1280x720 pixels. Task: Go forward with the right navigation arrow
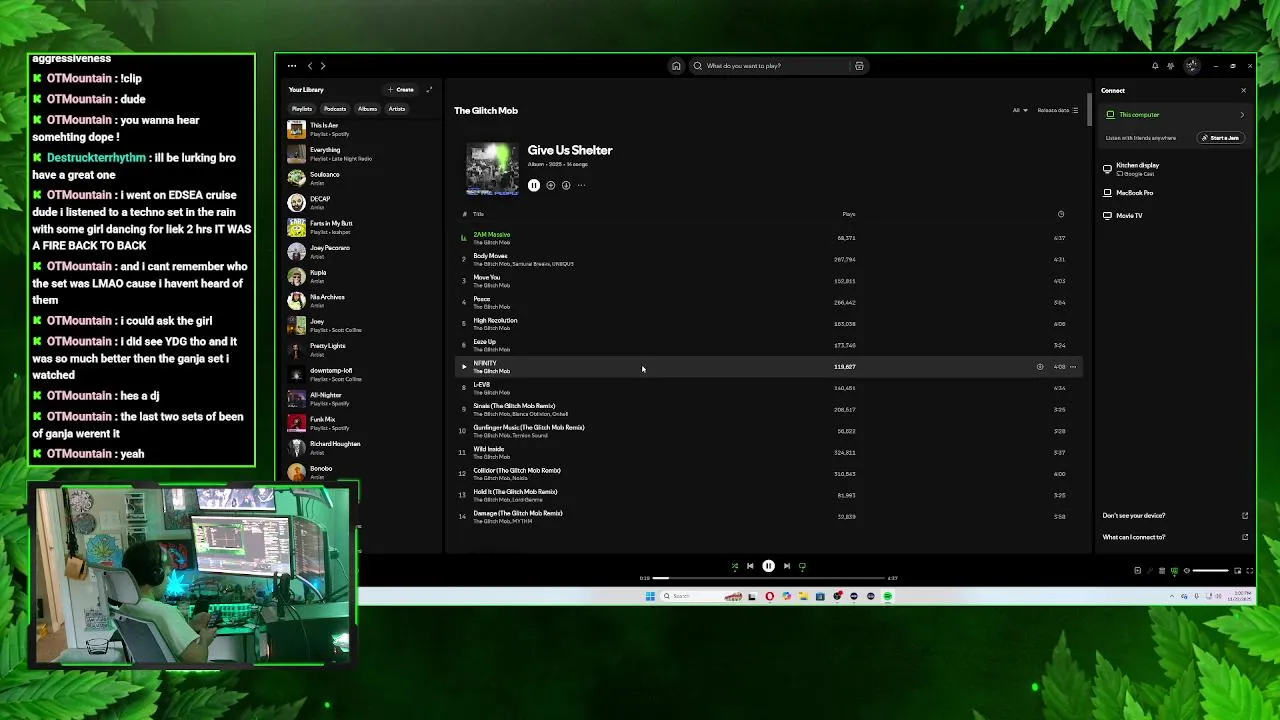(322, 66)
